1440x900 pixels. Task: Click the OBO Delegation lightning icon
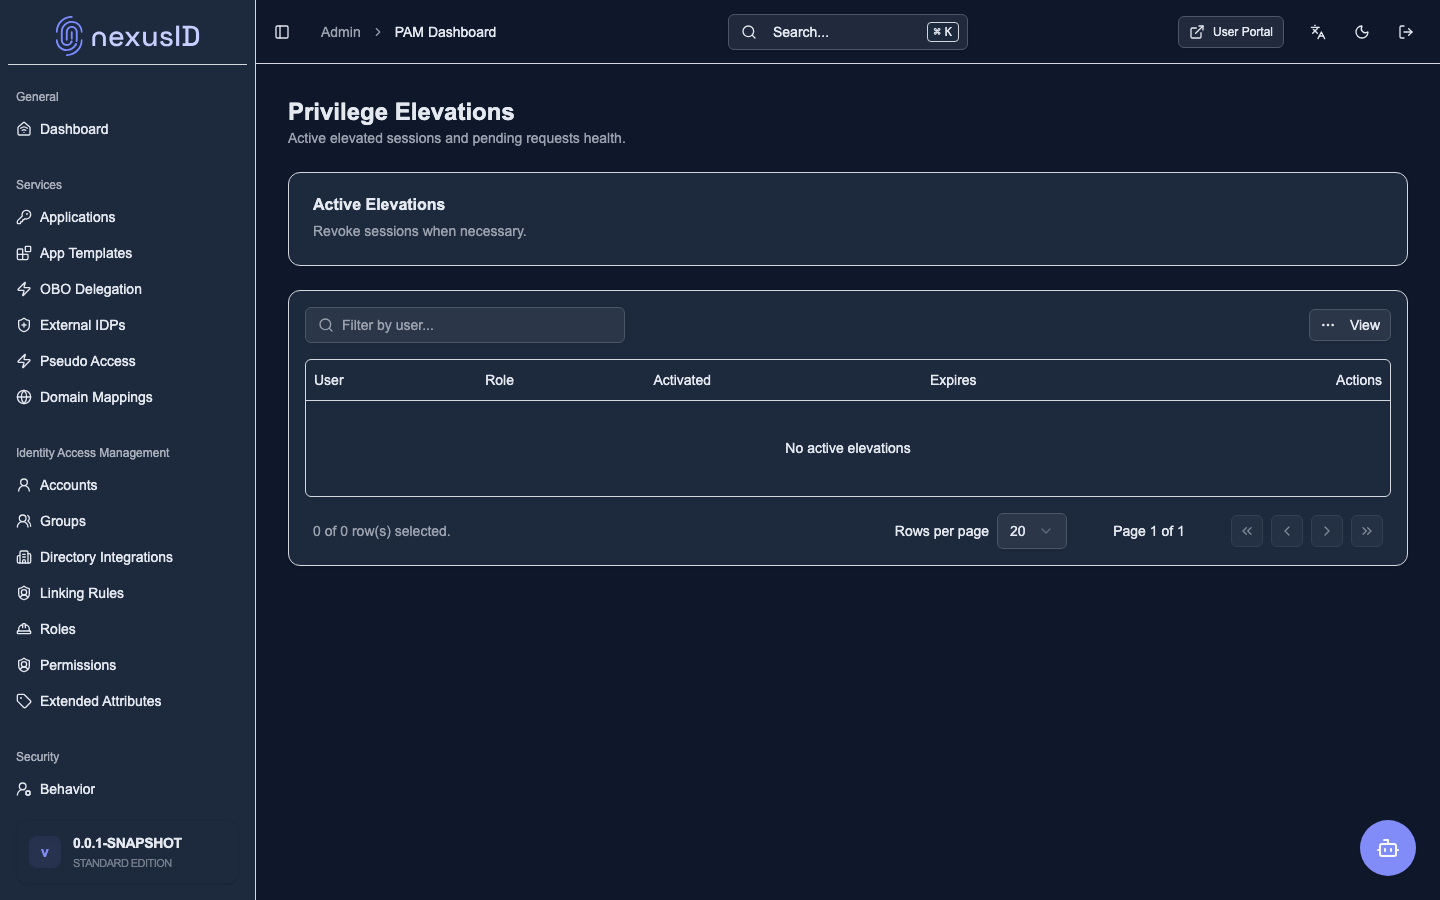click(24, 289)
